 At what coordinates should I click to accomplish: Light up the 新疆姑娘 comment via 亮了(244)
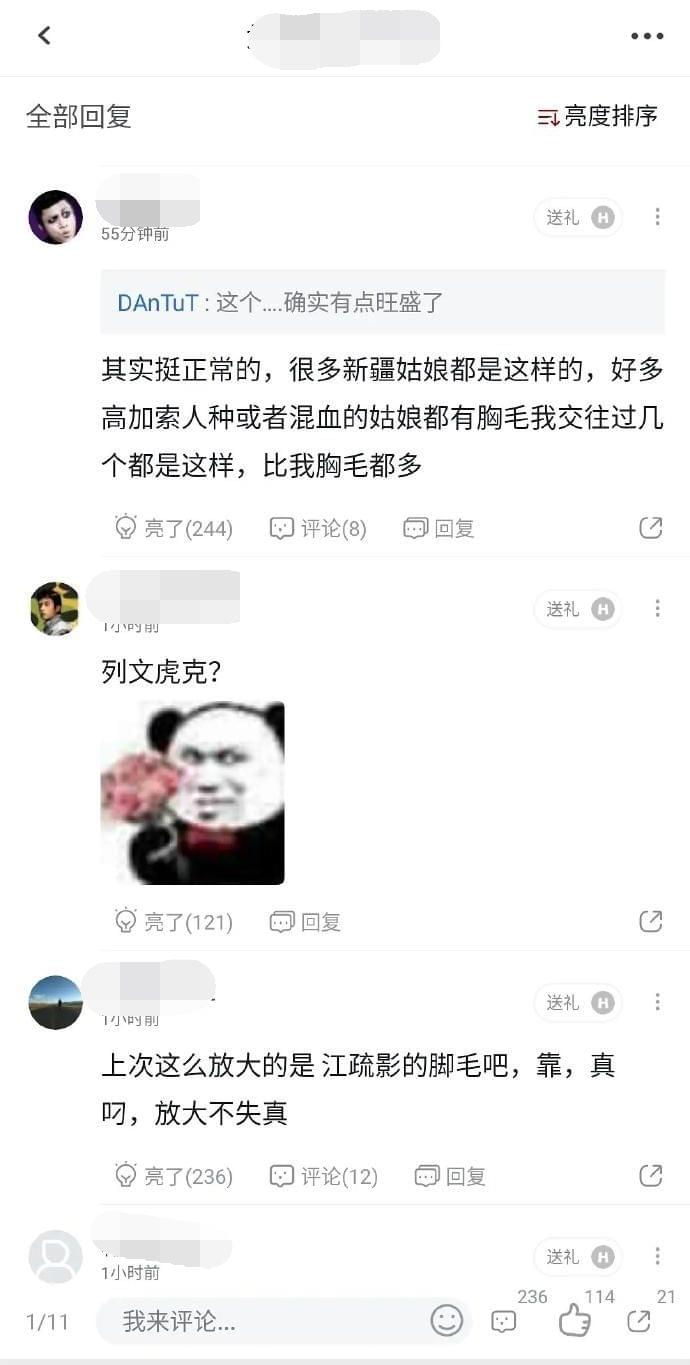pos(174,528)
